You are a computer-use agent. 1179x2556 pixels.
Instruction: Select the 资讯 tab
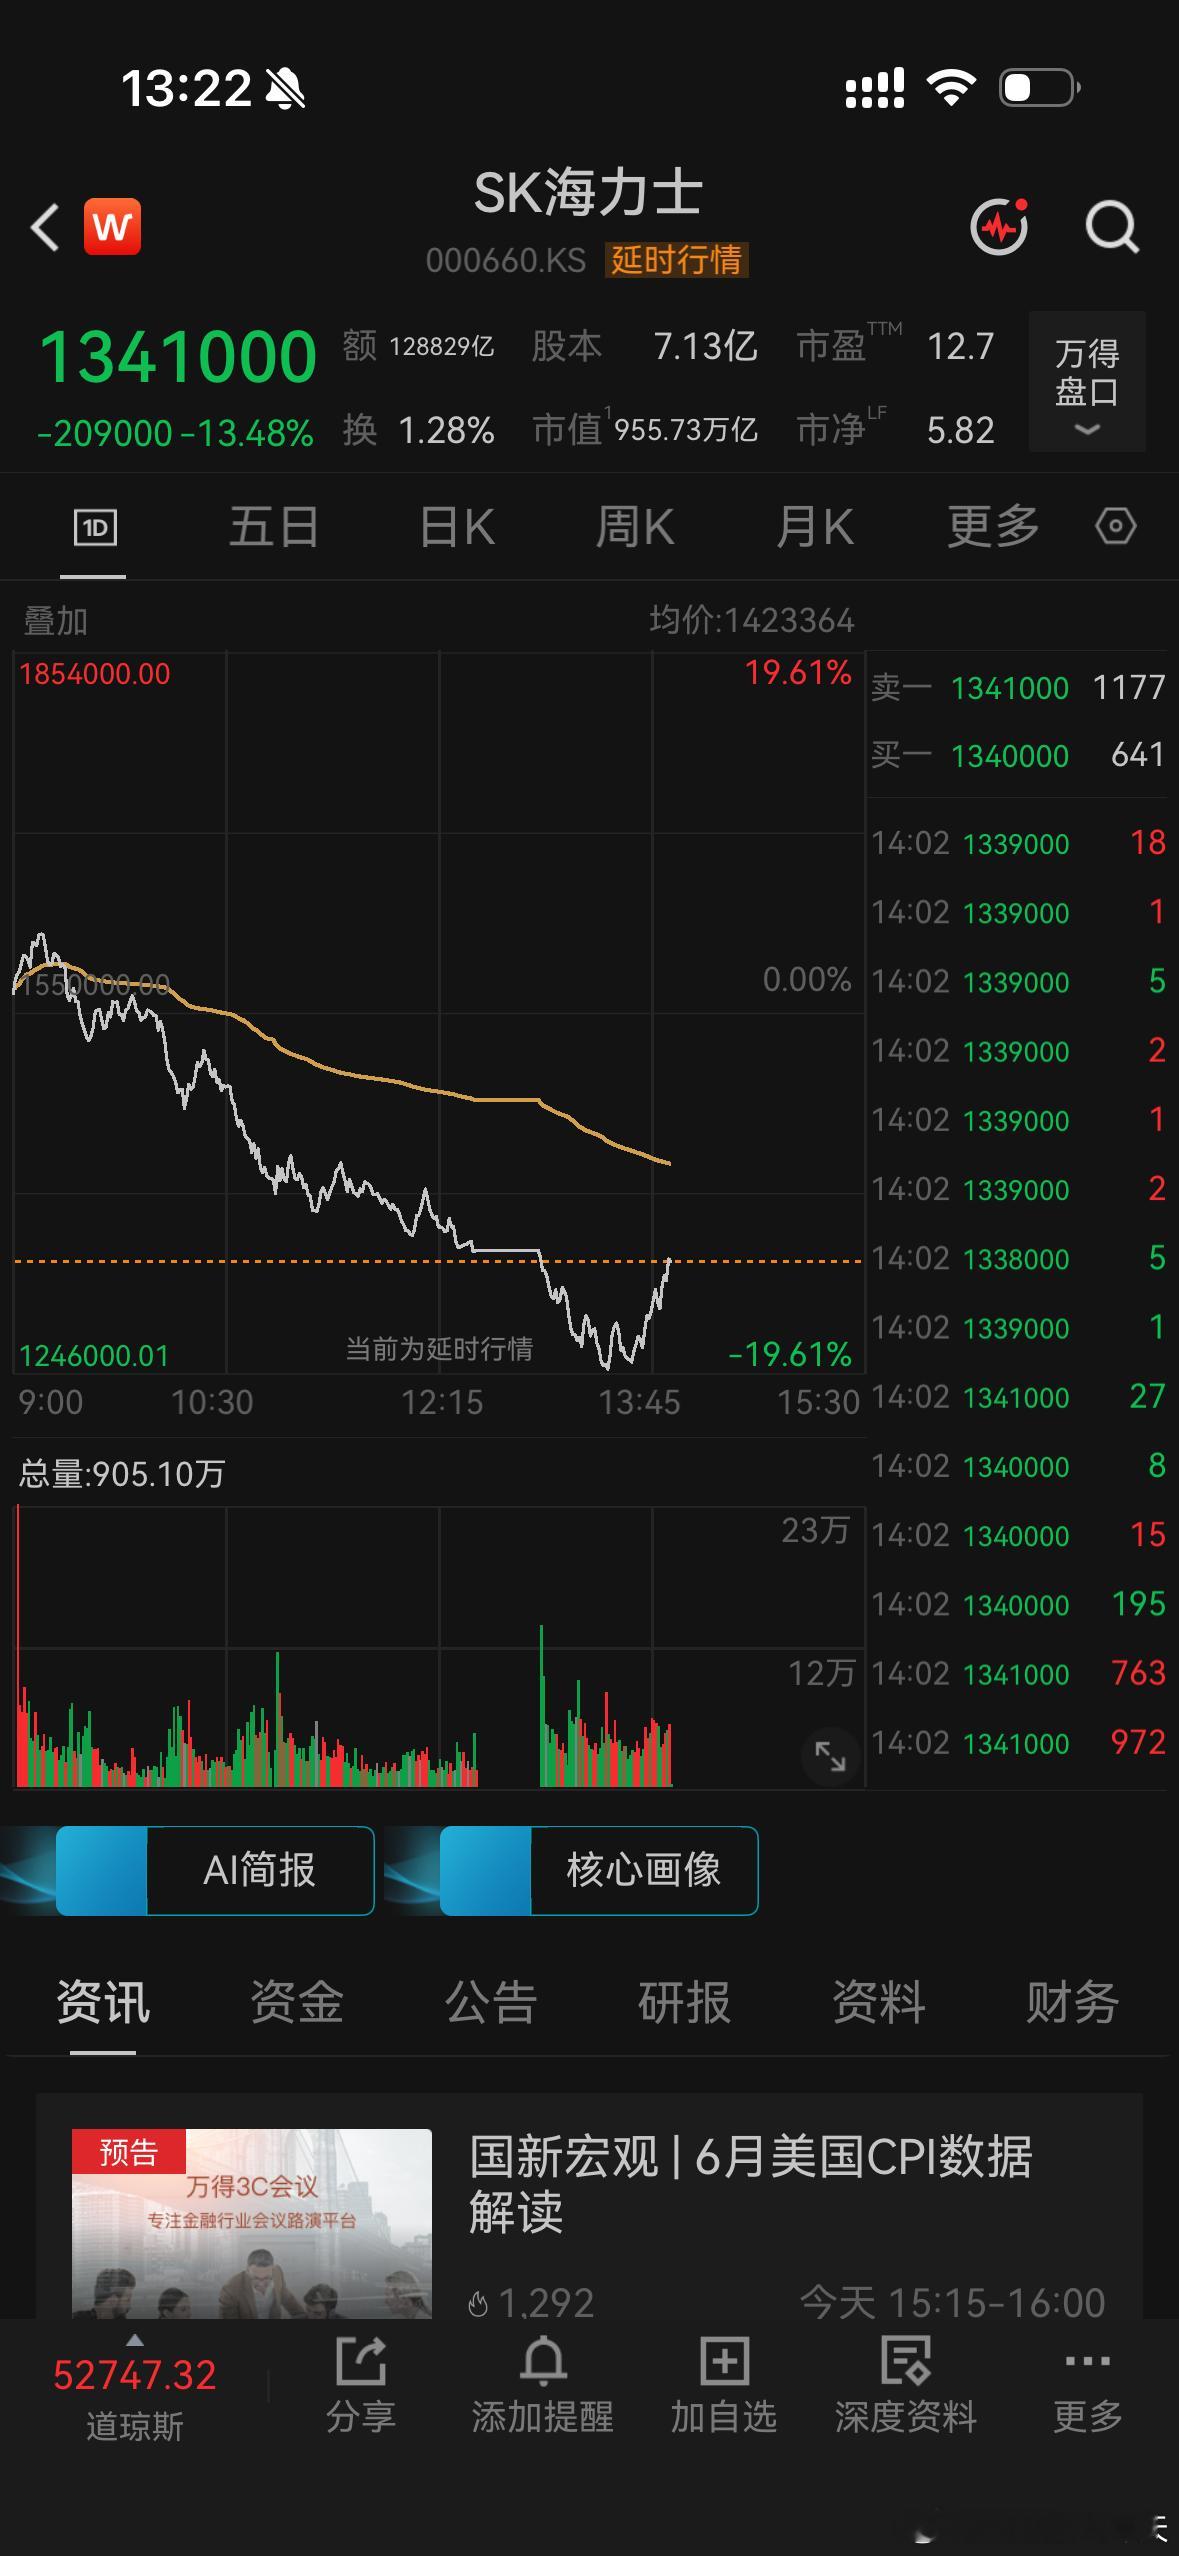click(x=103, y=2002)
